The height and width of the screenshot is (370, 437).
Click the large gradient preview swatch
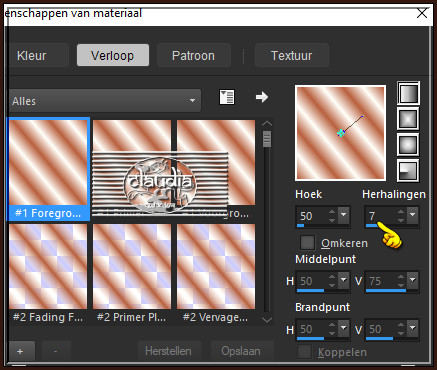coord(340,133)
